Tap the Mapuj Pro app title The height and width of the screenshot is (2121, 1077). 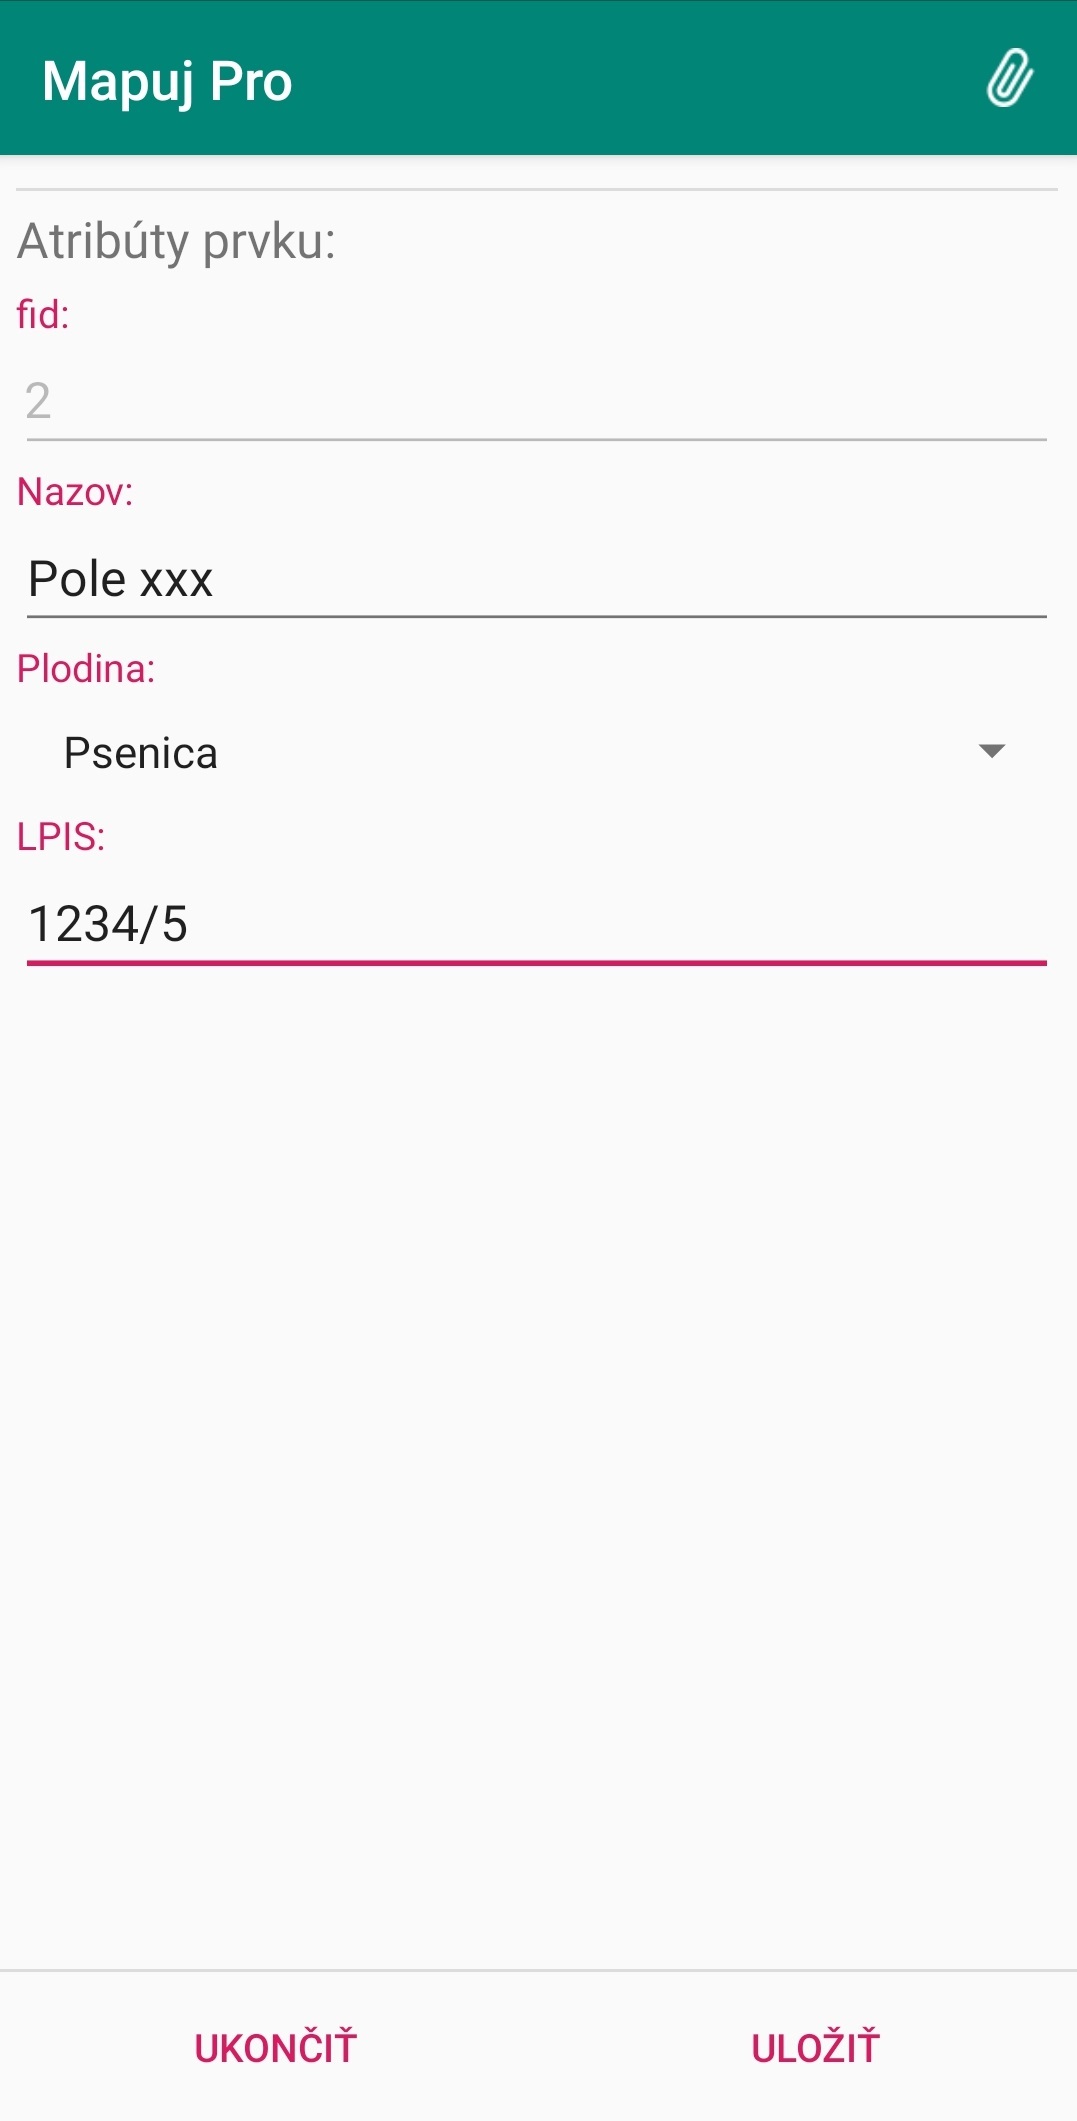click(167, 81)
